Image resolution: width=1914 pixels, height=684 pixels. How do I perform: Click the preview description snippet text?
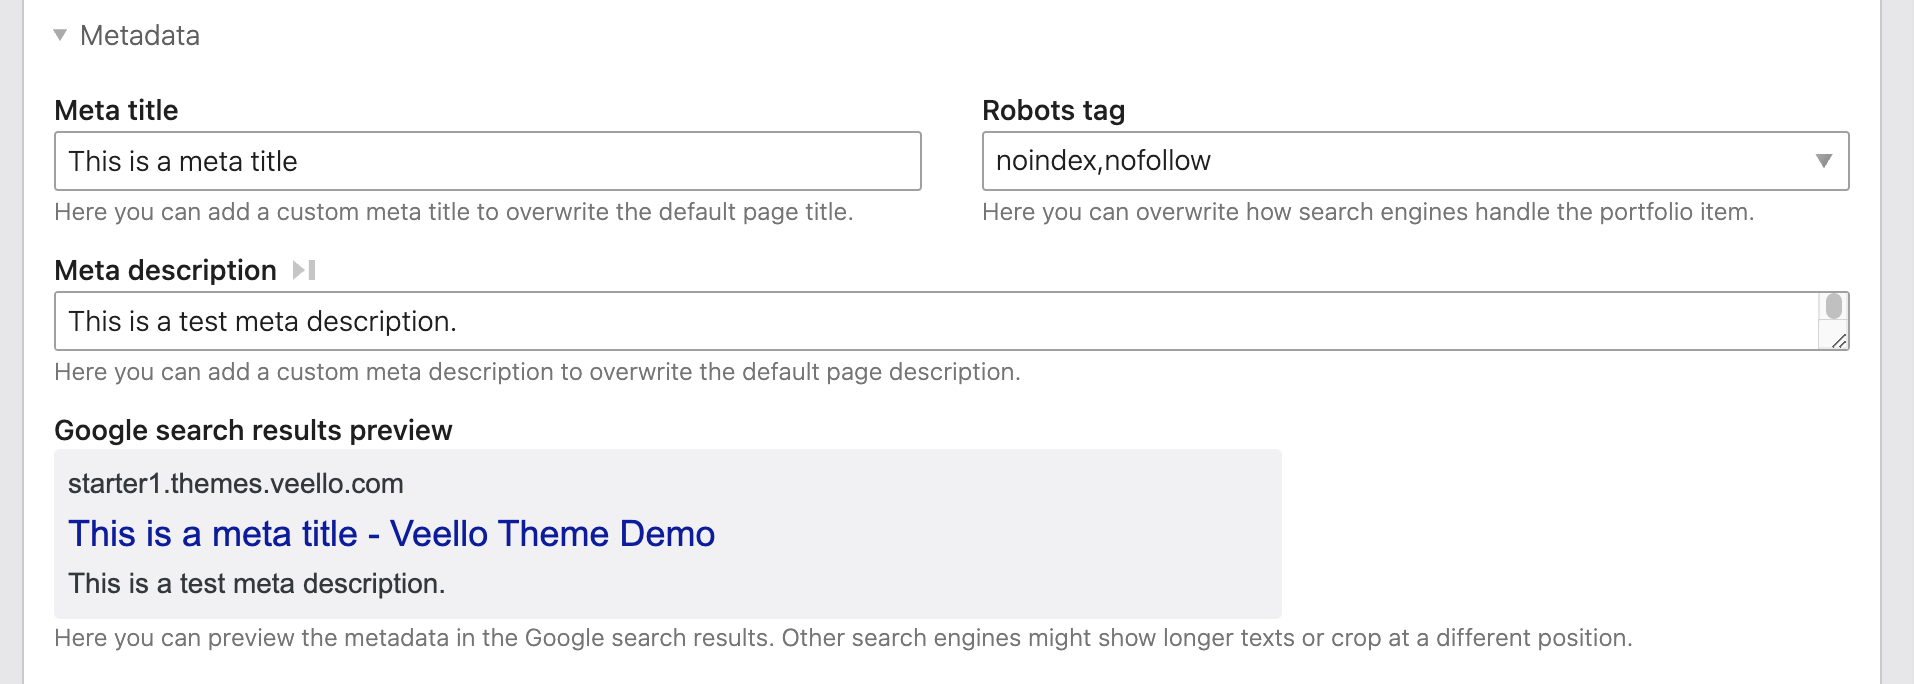[x=256, y=584]
